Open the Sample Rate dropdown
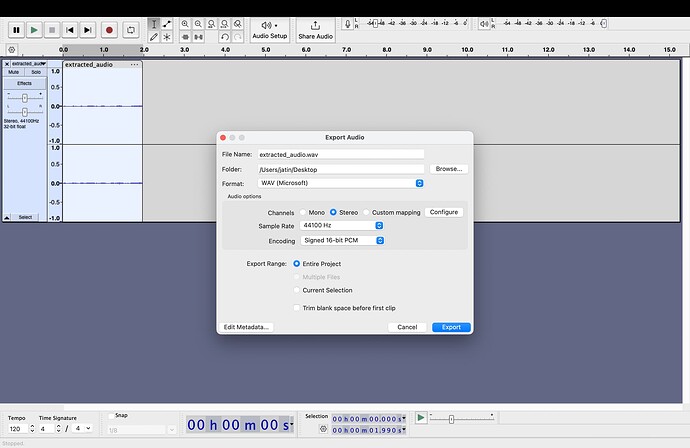 [341, 225]
